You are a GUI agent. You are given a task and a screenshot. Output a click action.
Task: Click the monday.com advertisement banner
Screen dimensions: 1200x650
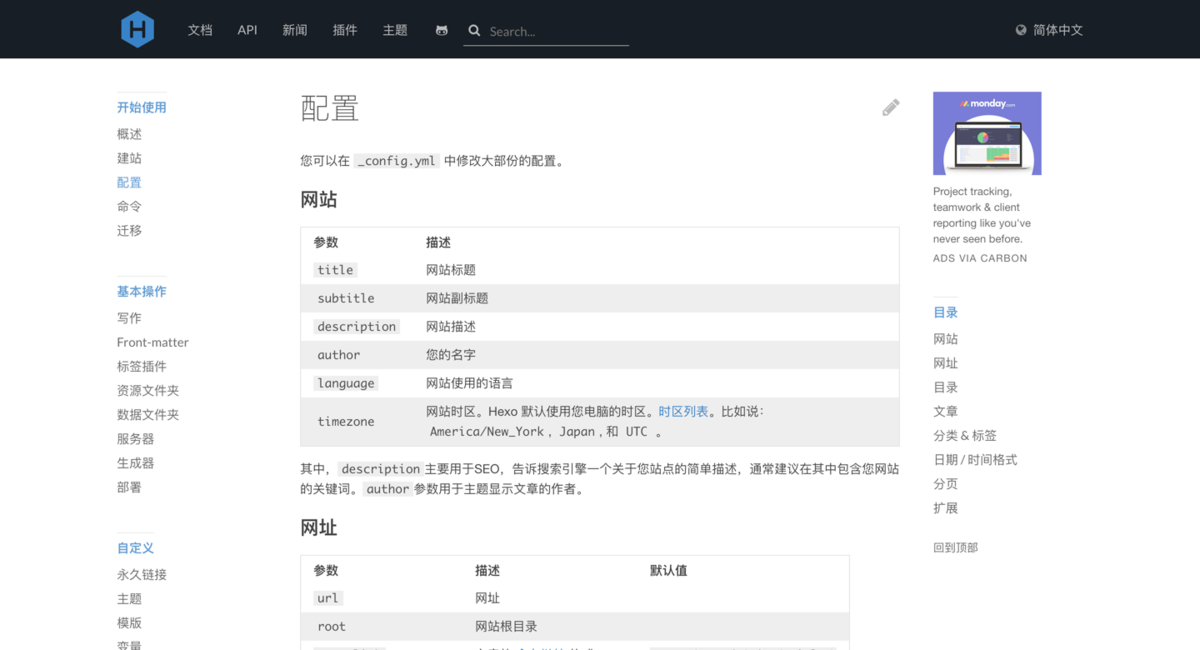pos(986,133)
